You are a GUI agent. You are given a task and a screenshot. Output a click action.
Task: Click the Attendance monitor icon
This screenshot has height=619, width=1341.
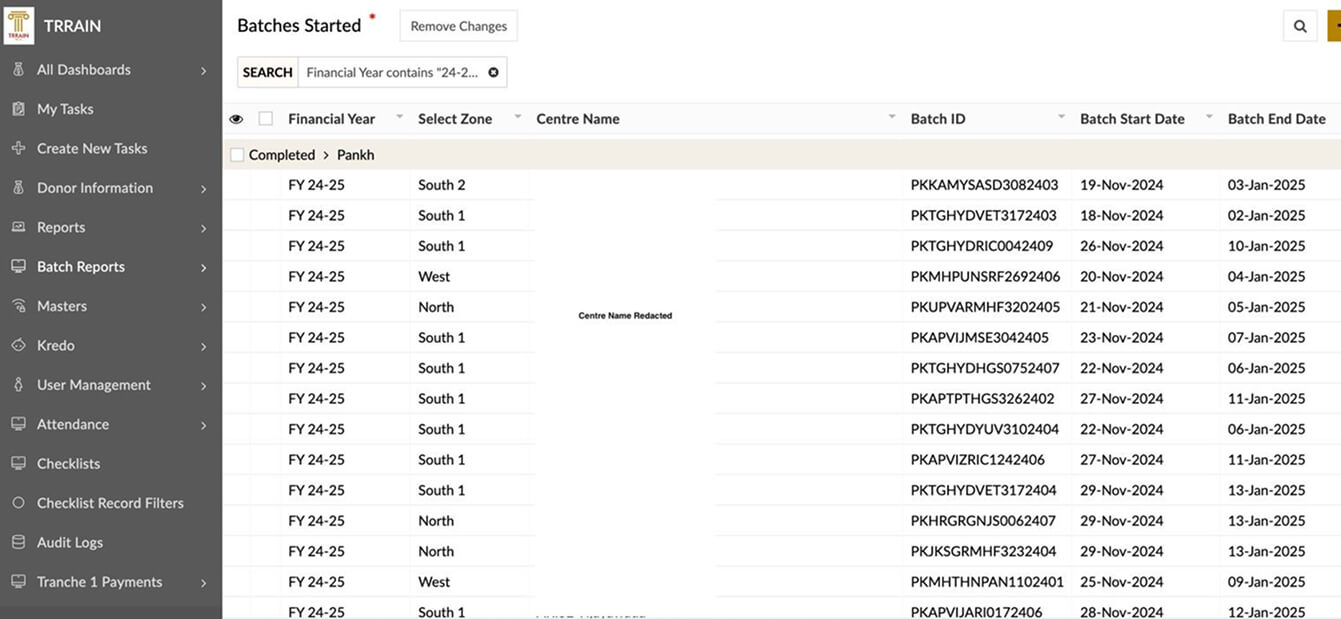pos(18,424)
